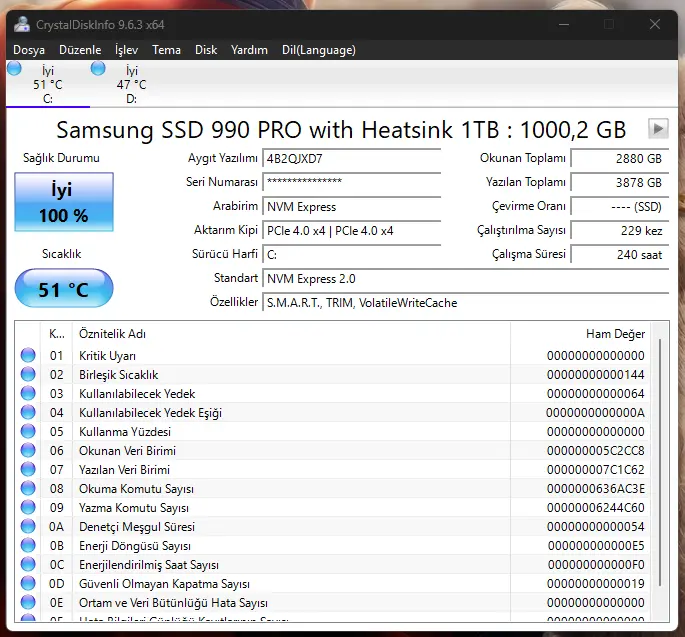
Task: Open the Dil(Language) menu
Action: coord(318,50)
